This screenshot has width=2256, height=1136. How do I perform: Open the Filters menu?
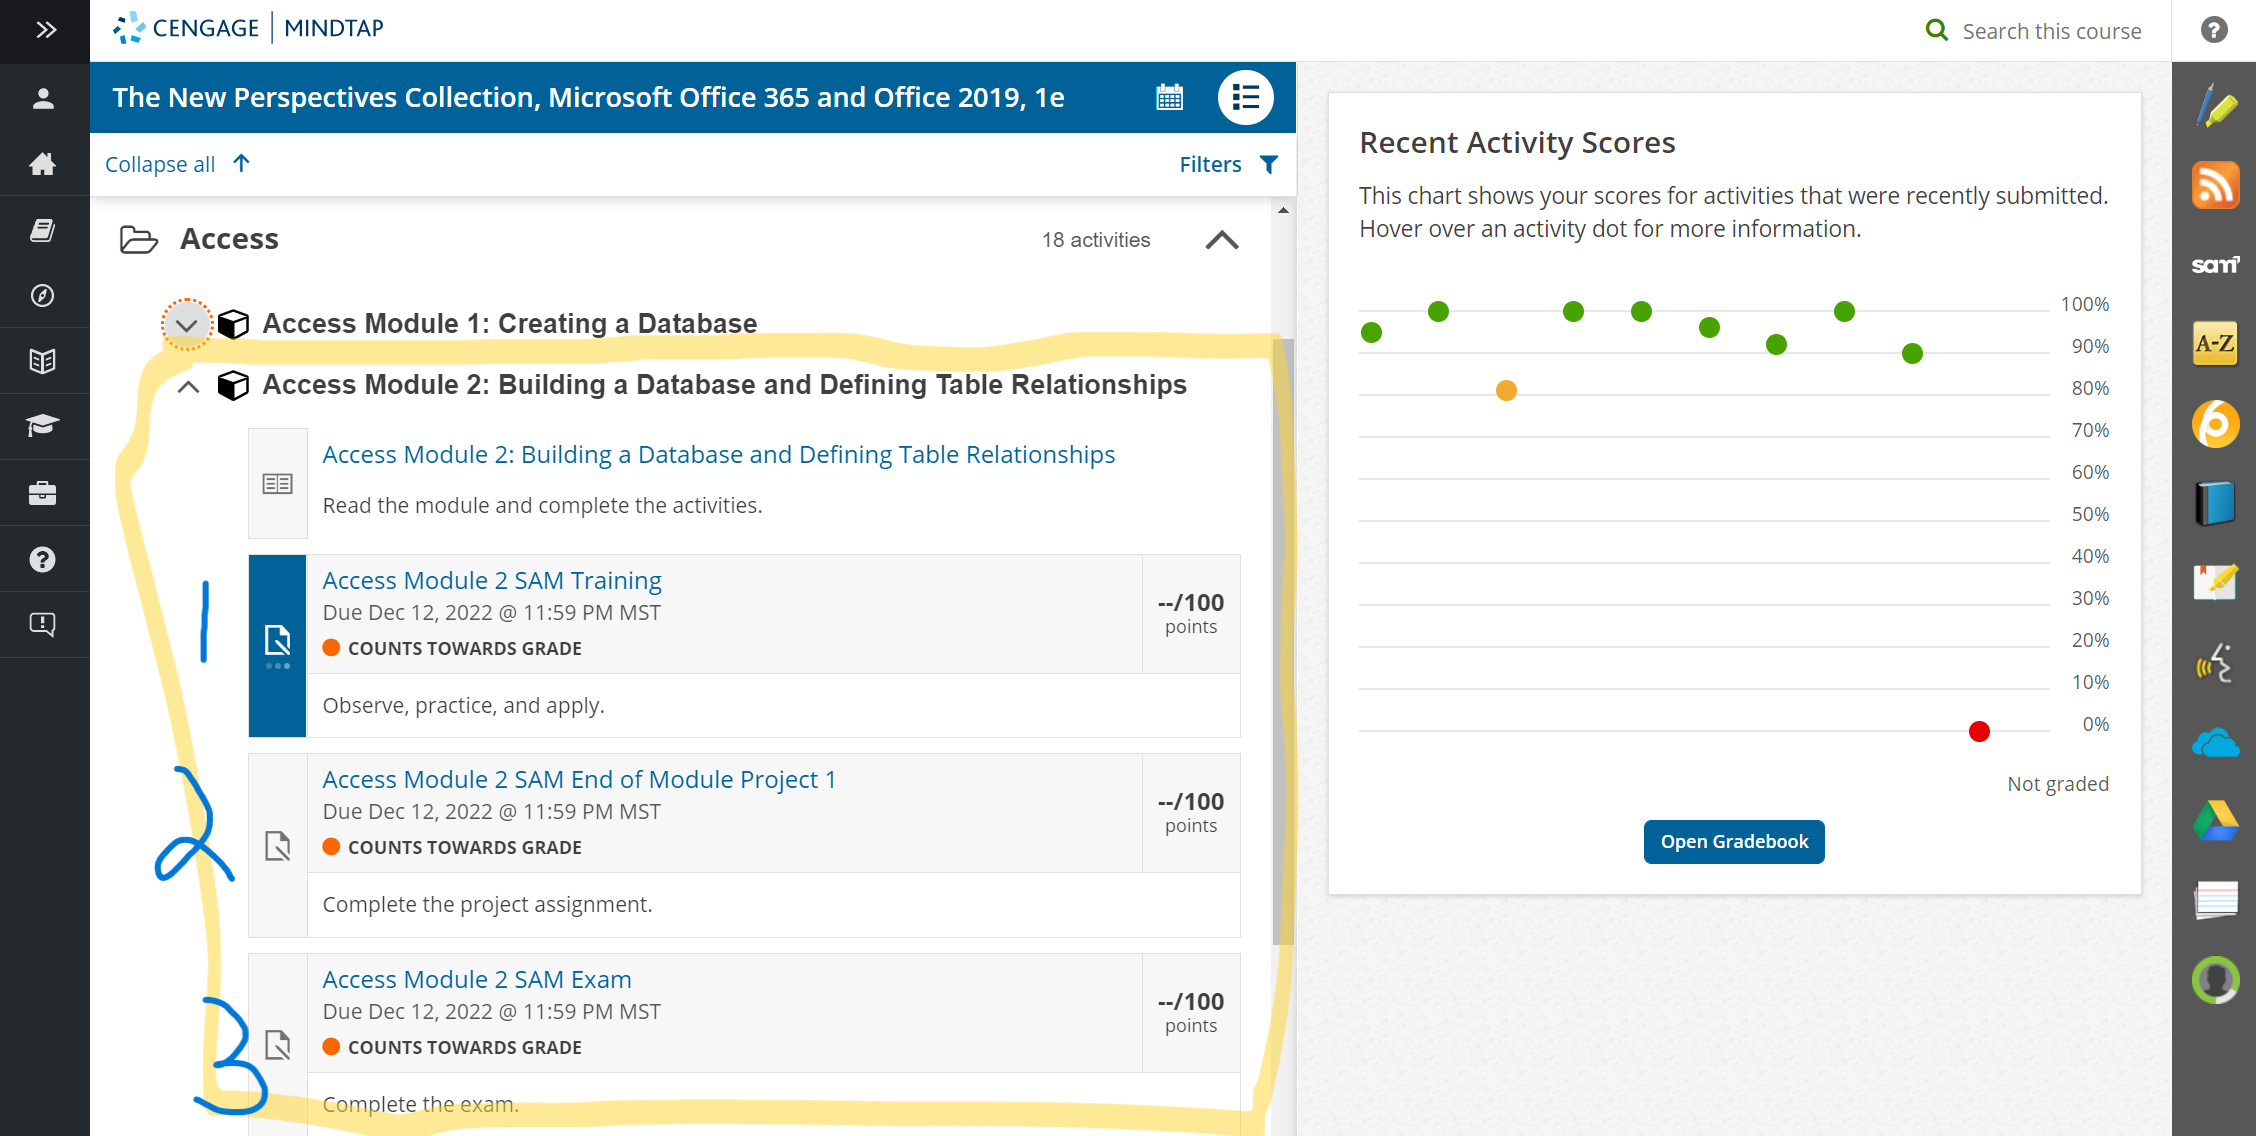coord(1228,164)
